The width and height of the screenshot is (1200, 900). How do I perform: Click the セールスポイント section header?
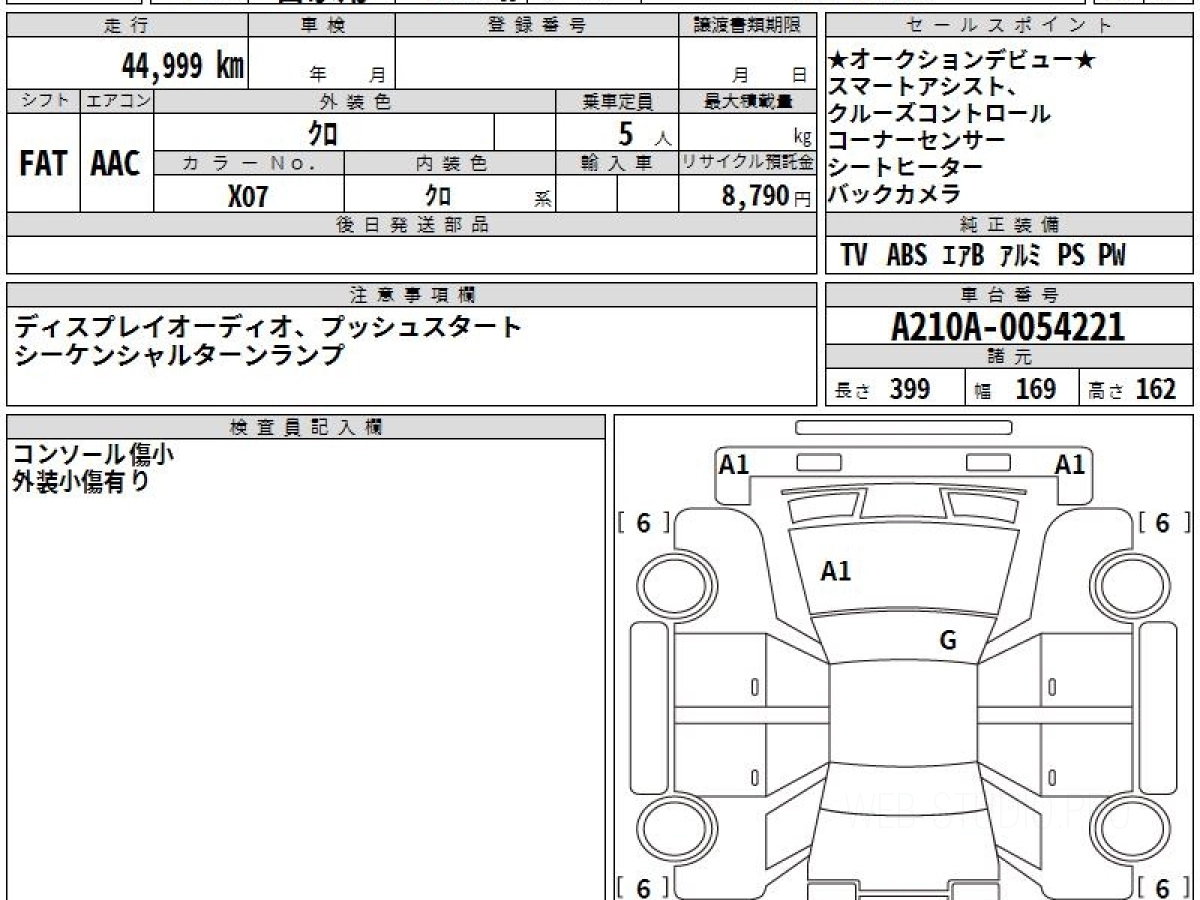1010,26
